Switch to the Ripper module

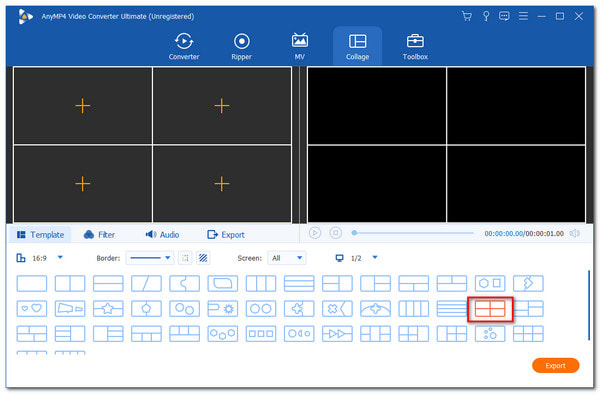241,47
